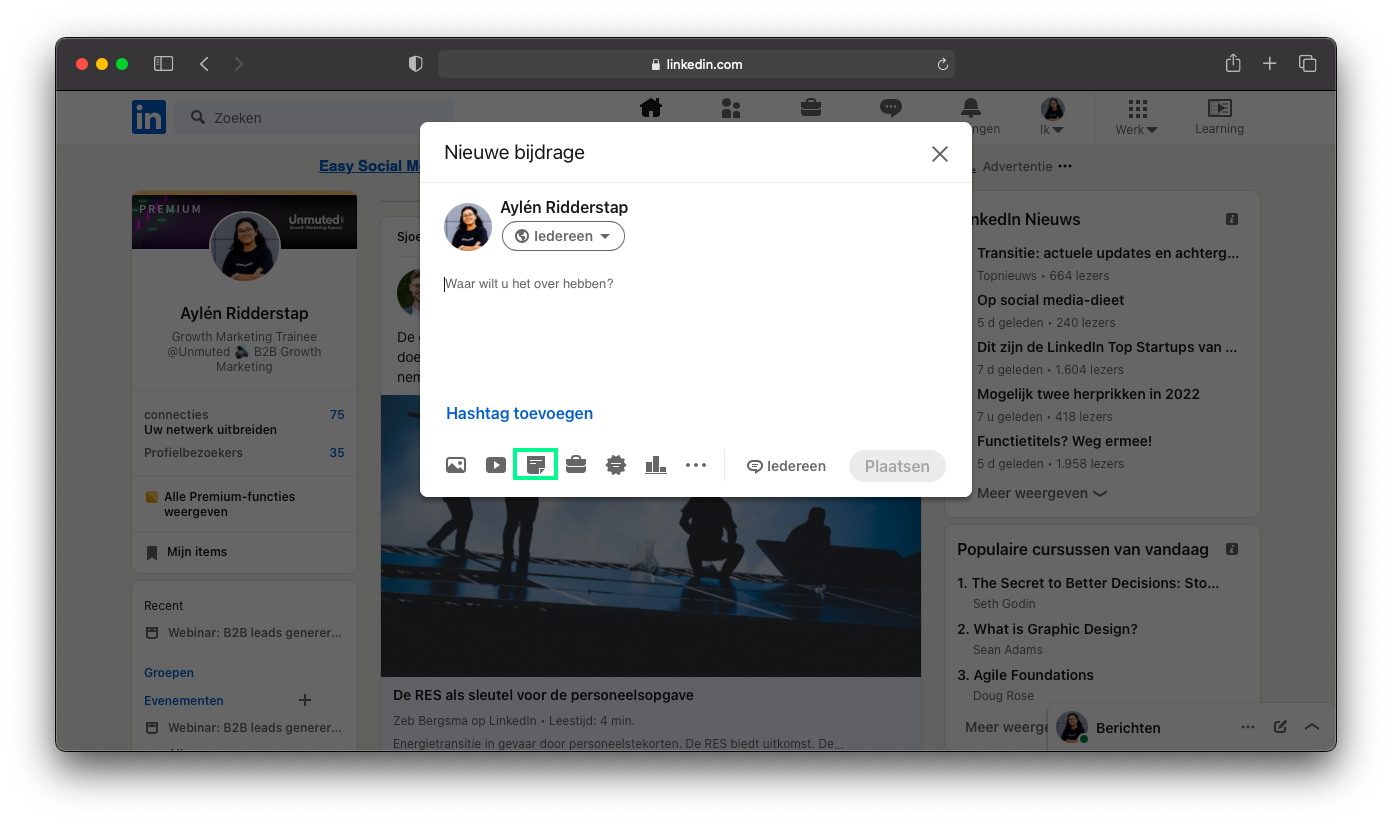Click the Safari privacy shield icon
1392x825 pixels.
(416, 64)
